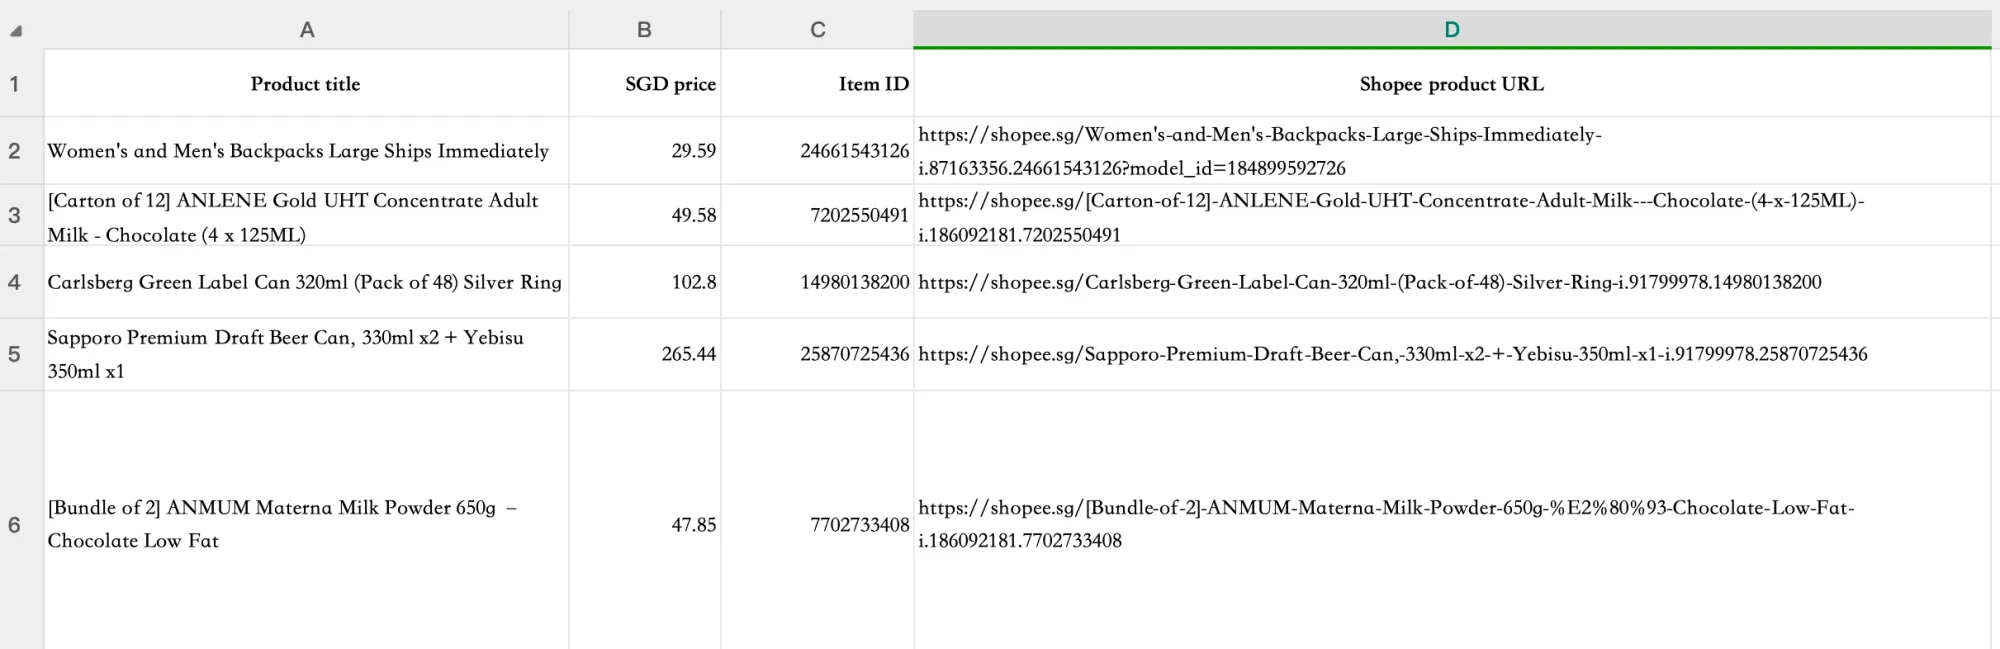Select Item ID cell 14980138200
This screenshot has height=649, width=2000.
point(818,282)
